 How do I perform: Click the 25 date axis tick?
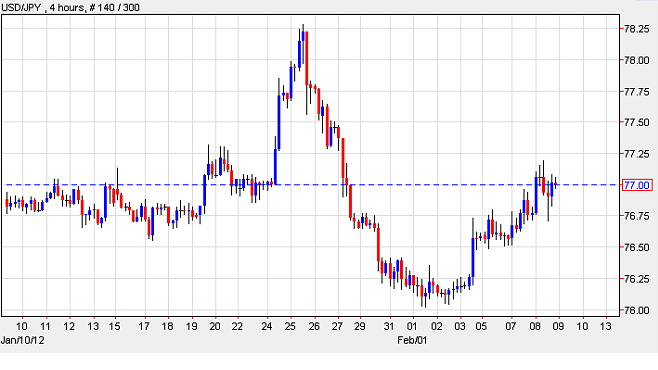290,326
